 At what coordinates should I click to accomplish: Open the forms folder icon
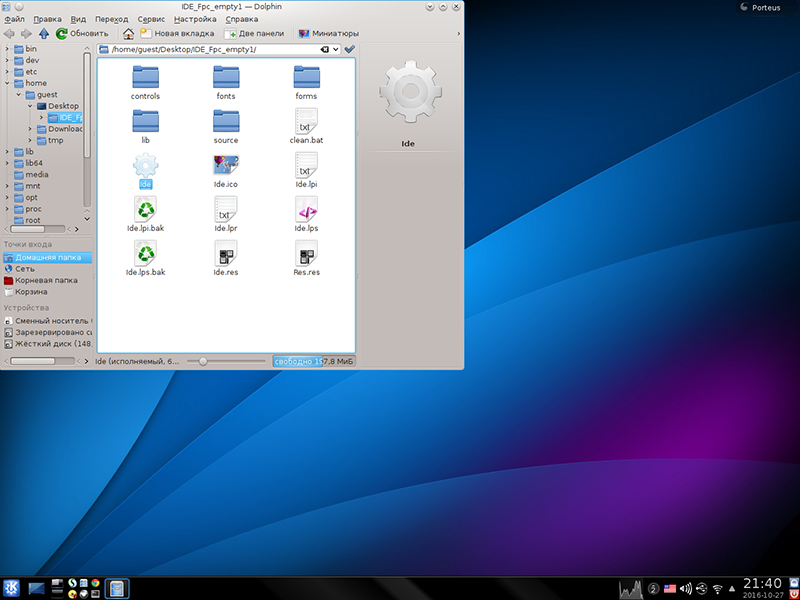307,78
